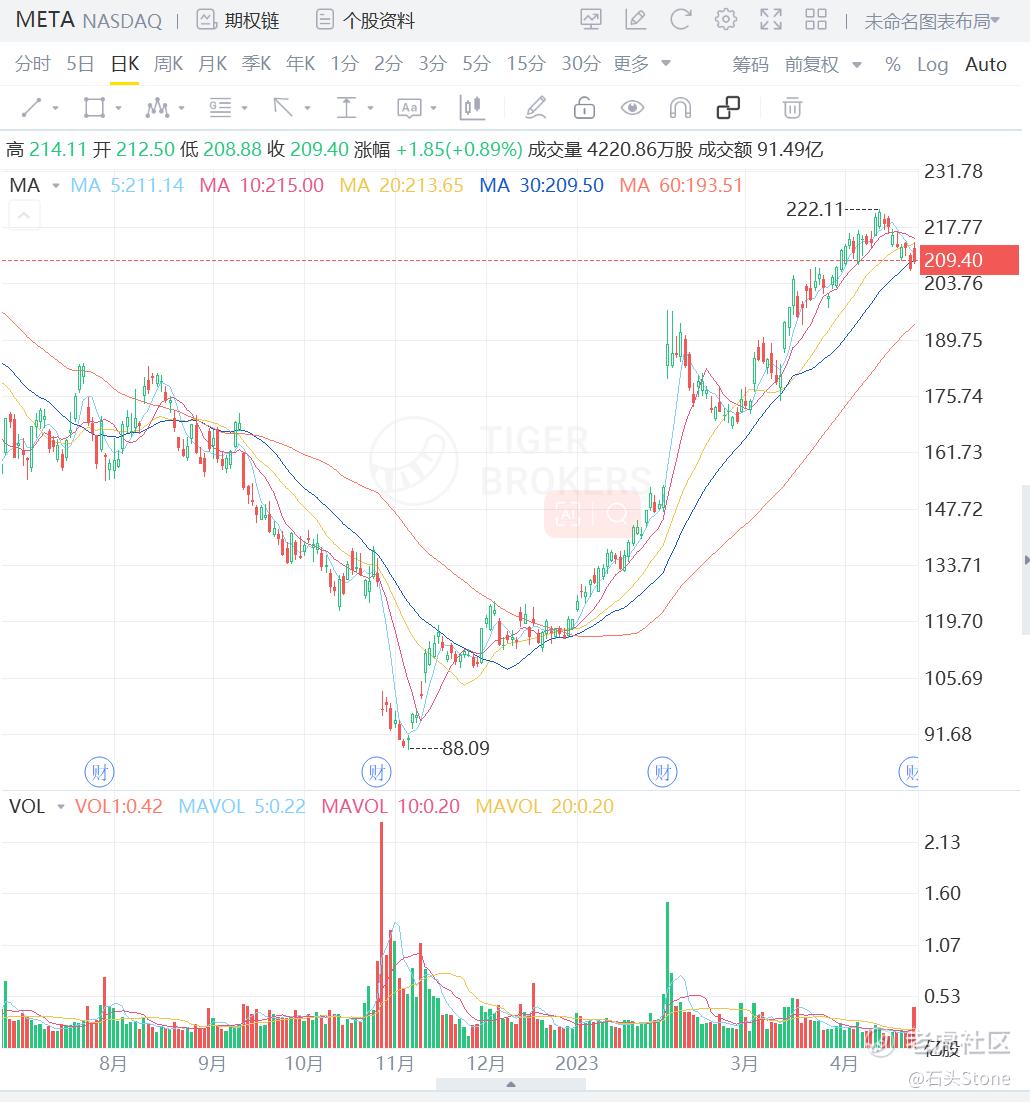Select the rectangle shape drawing tool
The image size is (1030, 1102).
[94, 108]
